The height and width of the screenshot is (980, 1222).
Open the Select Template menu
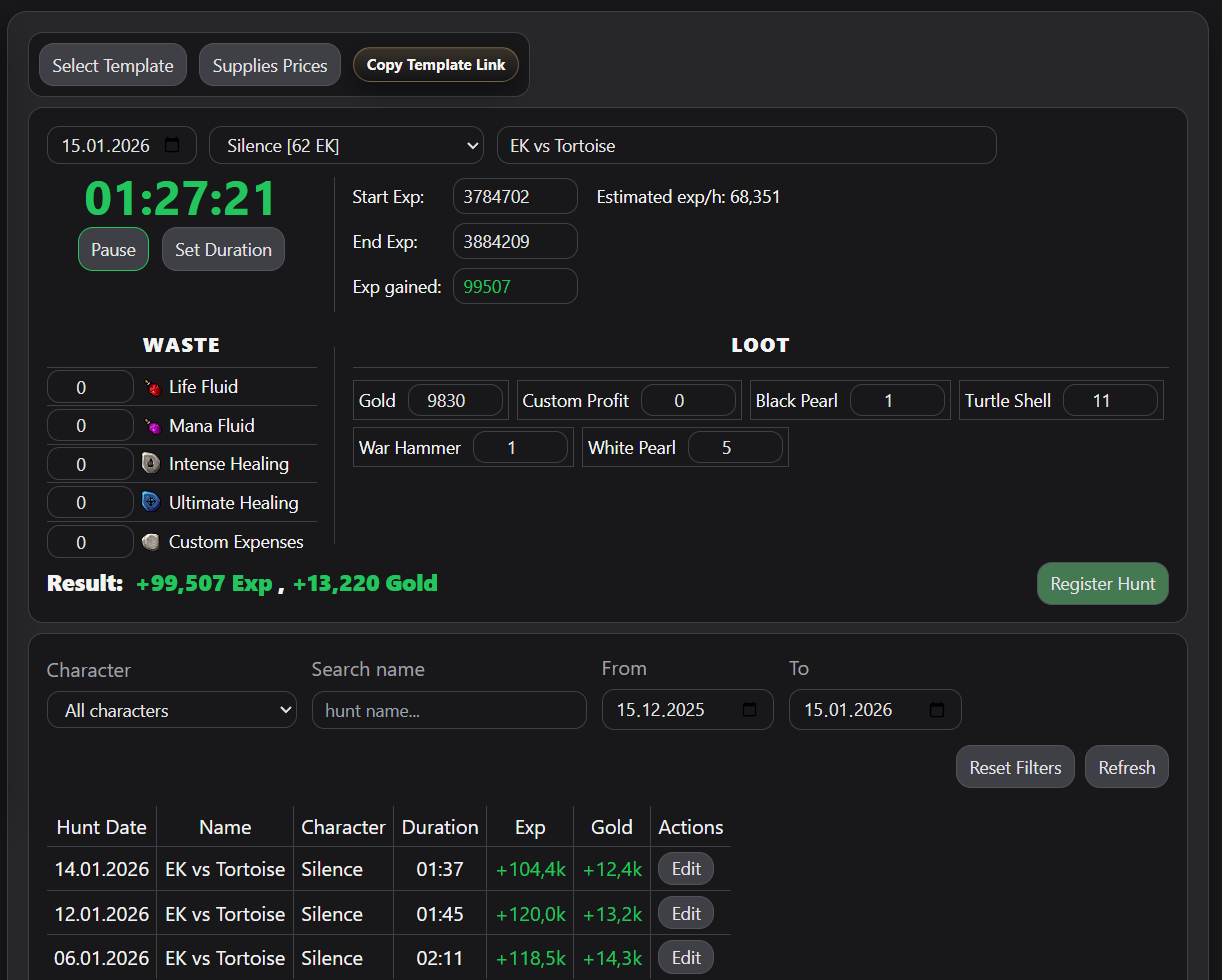coord(113,66)
